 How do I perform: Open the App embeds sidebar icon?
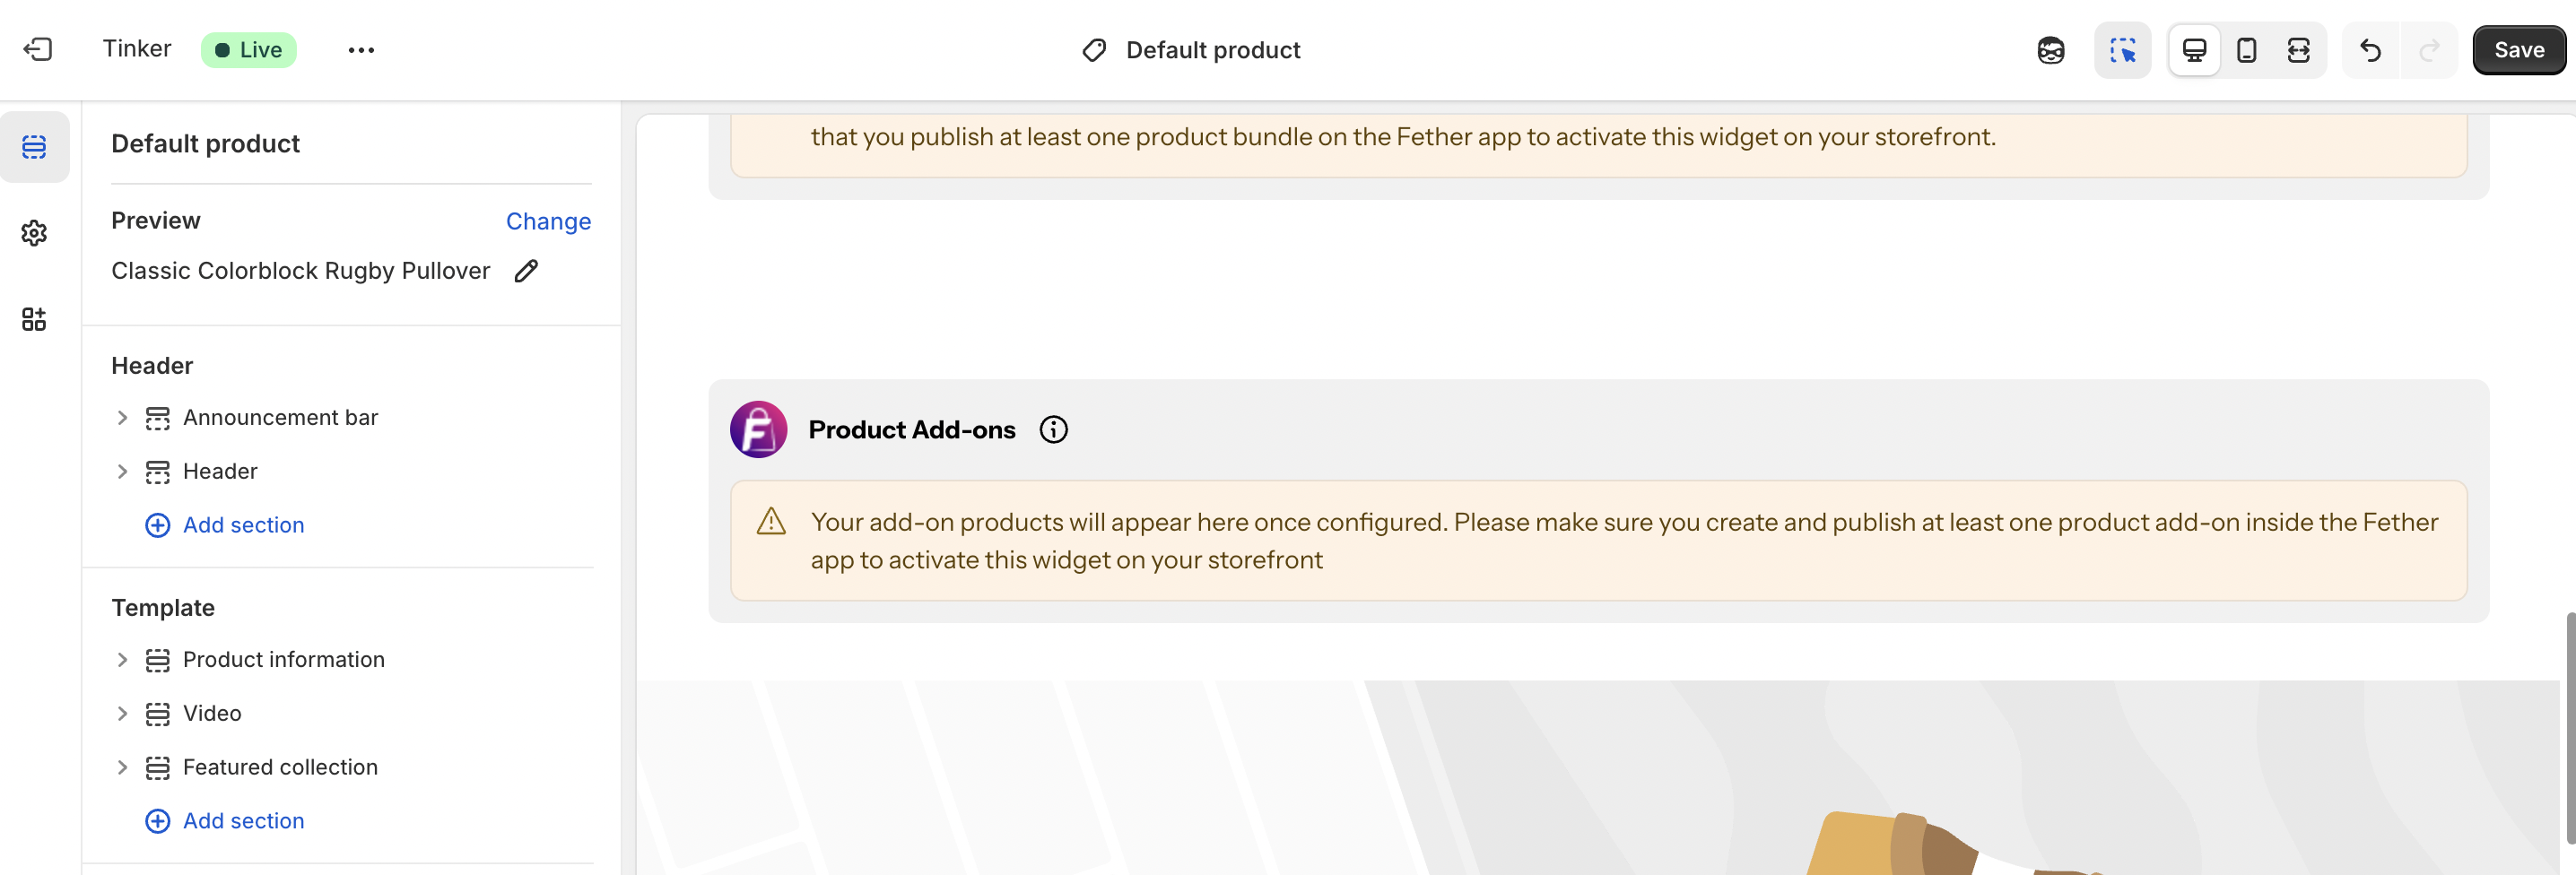click(x=34, y=319)
